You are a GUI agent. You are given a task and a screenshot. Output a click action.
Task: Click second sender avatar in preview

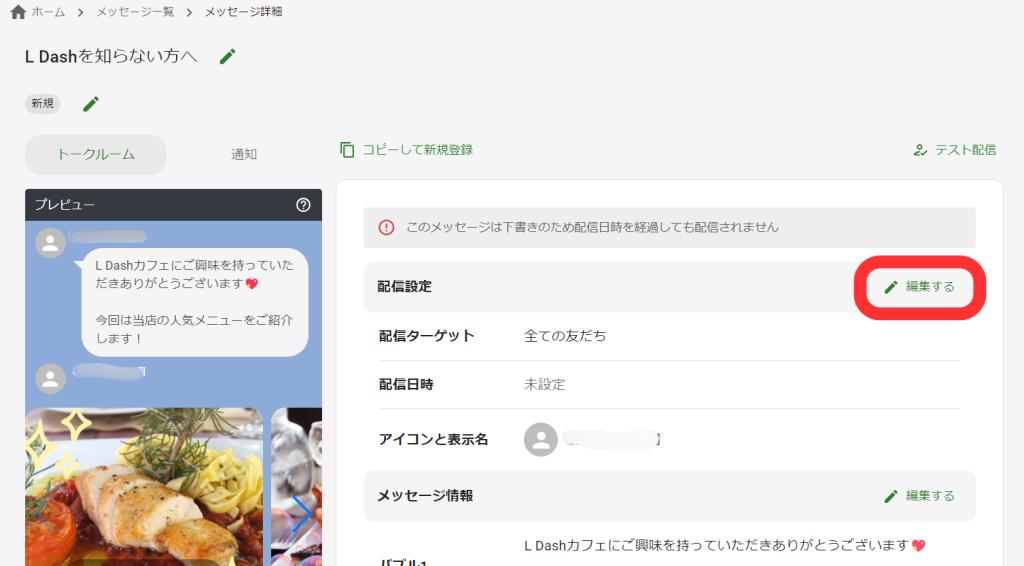click(x=50, y=379)
